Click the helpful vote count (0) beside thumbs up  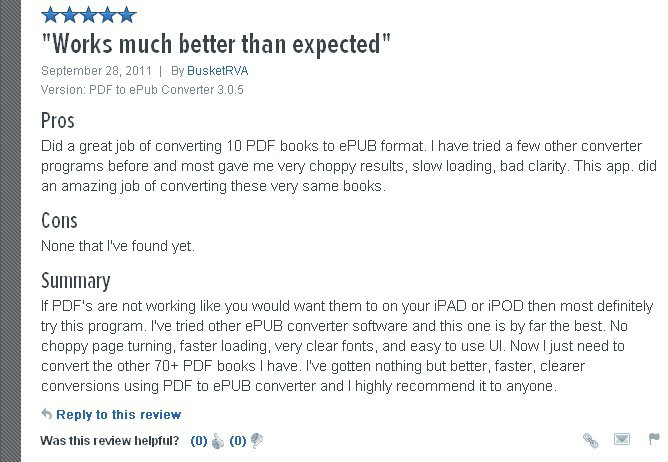tap(199, 441)
